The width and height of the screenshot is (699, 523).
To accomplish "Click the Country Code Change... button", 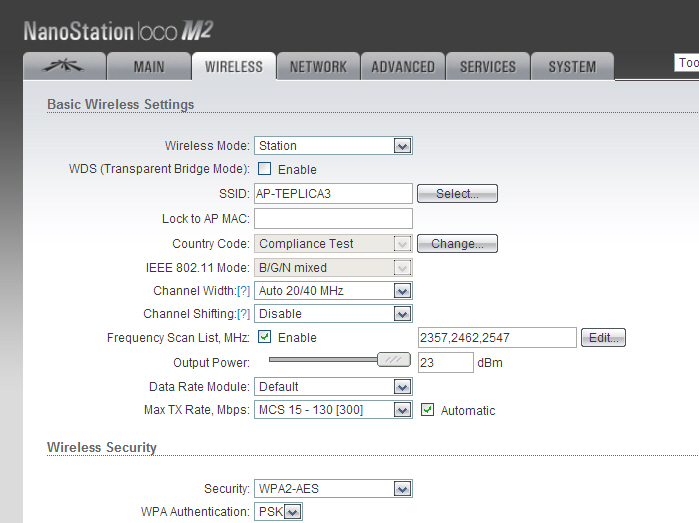I will point(457,243).
